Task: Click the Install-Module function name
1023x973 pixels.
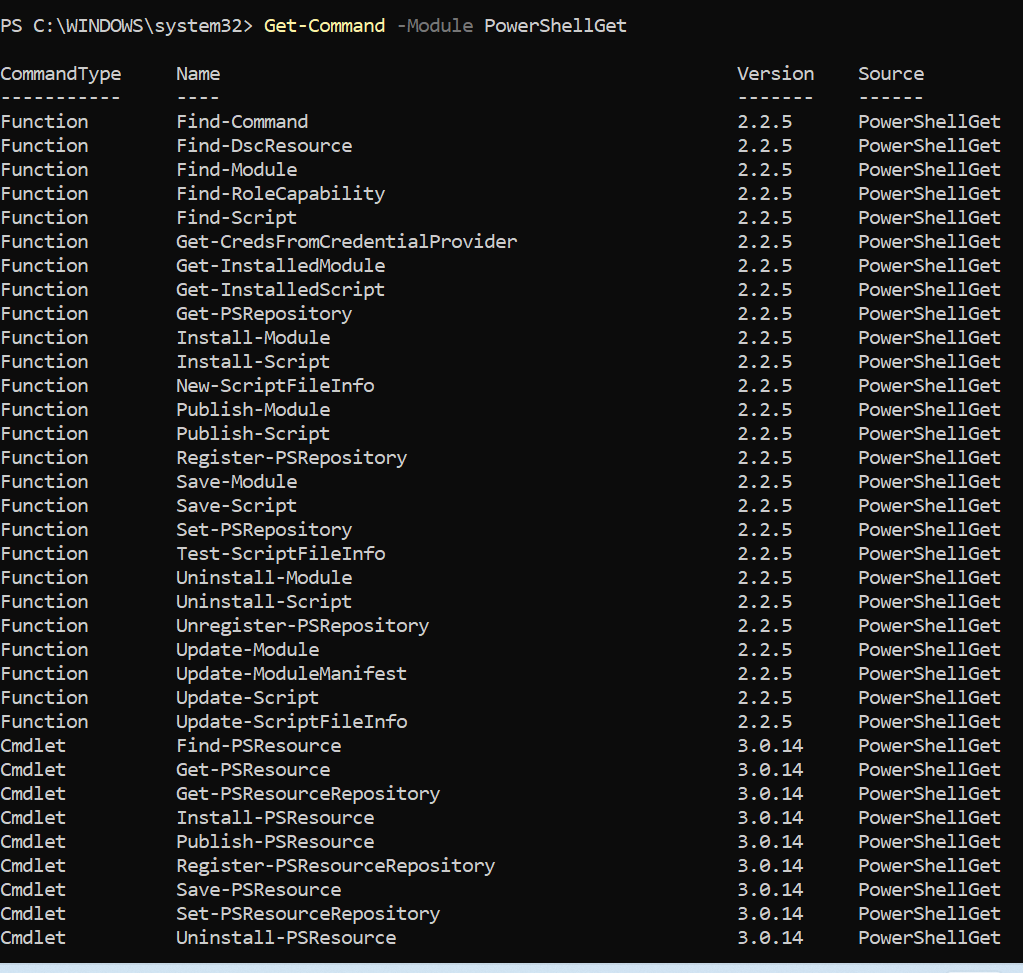Action: pos(253,338)
